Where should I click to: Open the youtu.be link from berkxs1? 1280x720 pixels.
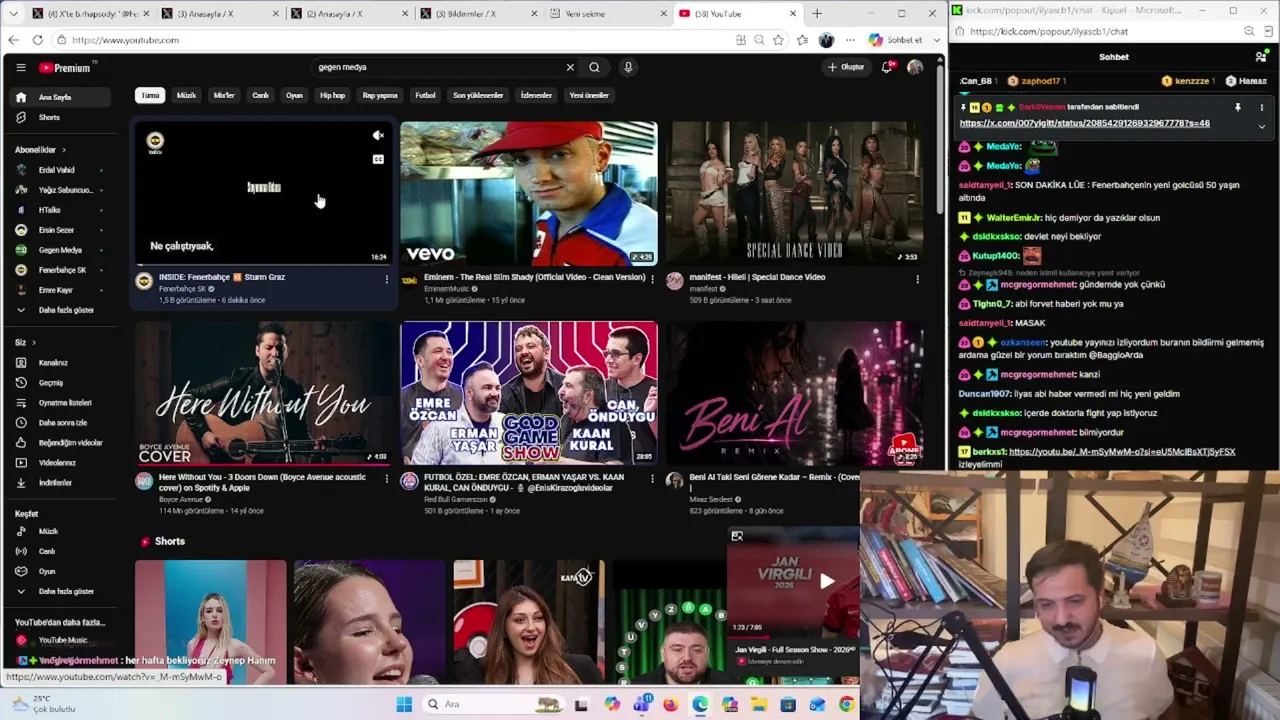click(x=1122, y=452)
